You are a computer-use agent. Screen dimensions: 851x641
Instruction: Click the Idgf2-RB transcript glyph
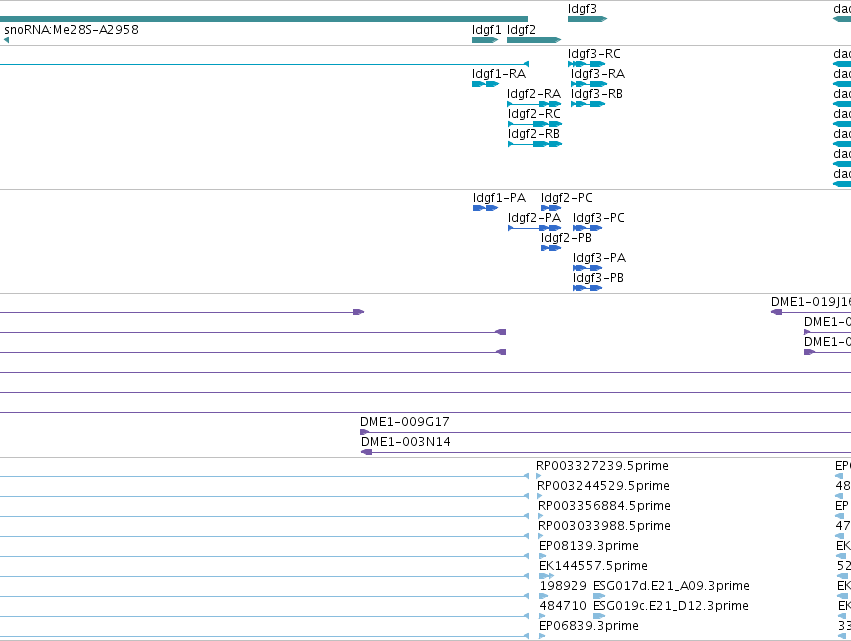(535, 144)
